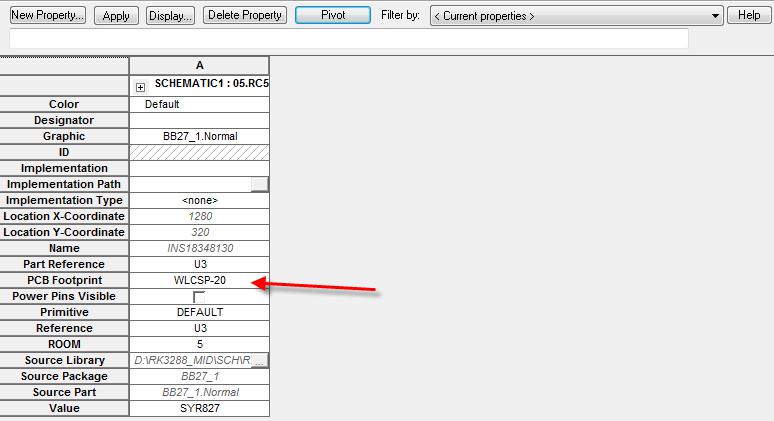Viewport: 774px width, 421px height.
Task: Click the Graphic cell BB27_1.Normal
Action: (199, 136)
